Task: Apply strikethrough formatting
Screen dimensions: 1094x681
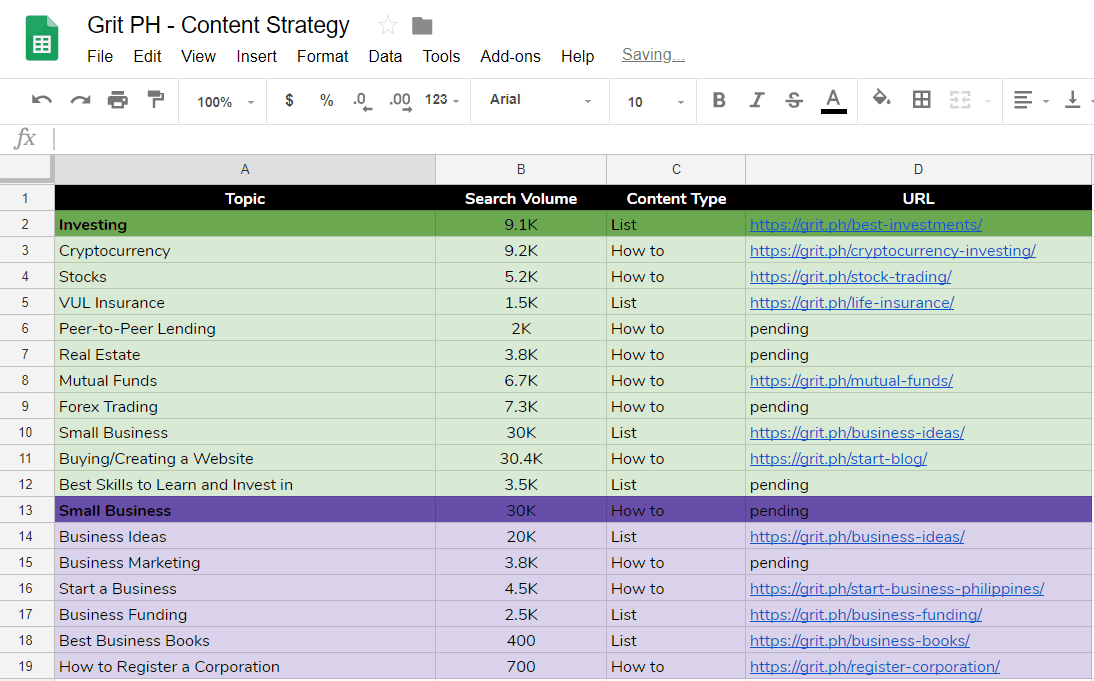Action: coord(794,100)
